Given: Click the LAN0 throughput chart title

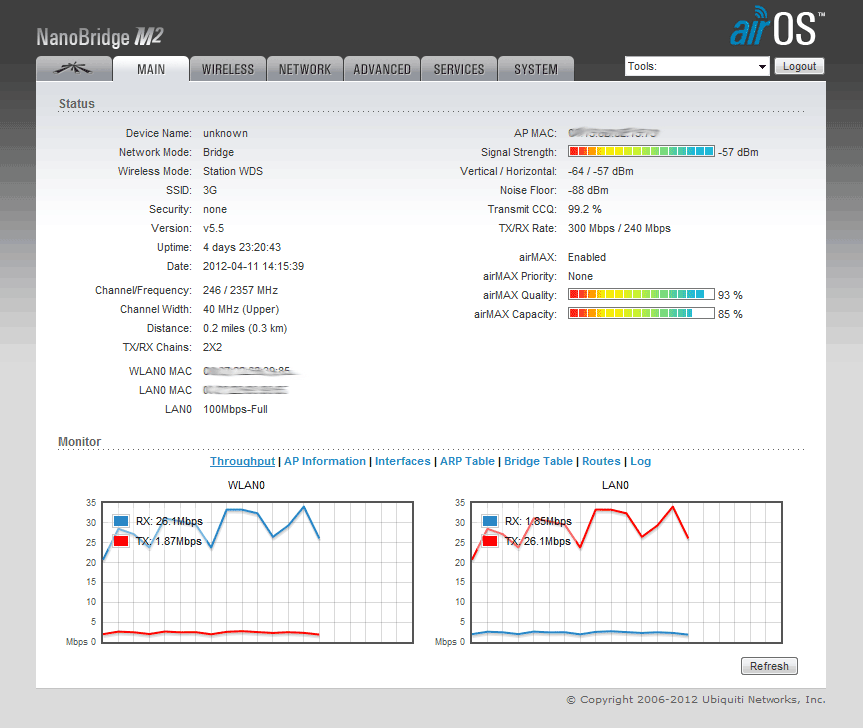Looking at the screenshot, I should tap(615, 485).
